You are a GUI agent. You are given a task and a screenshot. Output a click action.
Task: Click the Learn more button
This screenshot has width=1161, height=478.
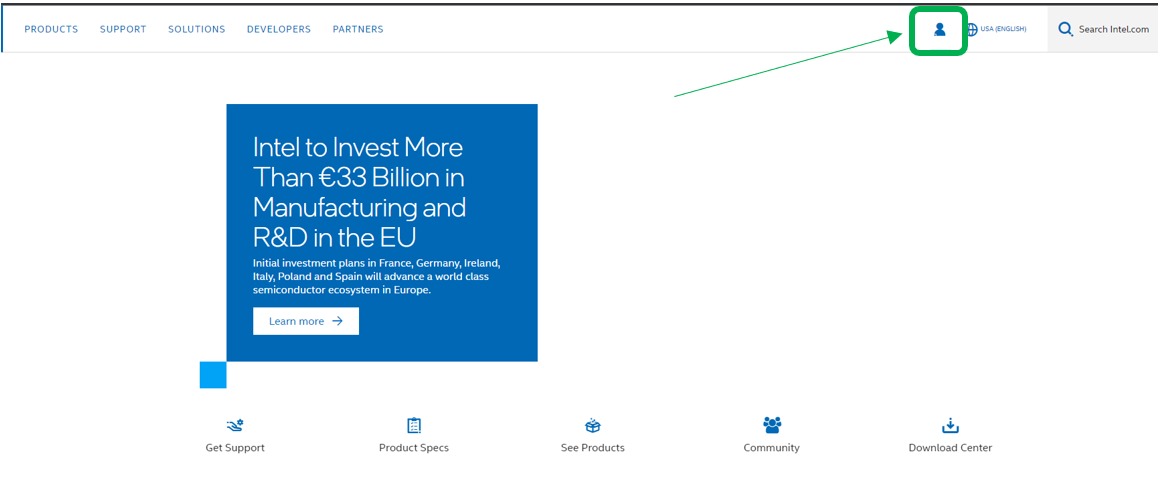[x=306, y=321]
